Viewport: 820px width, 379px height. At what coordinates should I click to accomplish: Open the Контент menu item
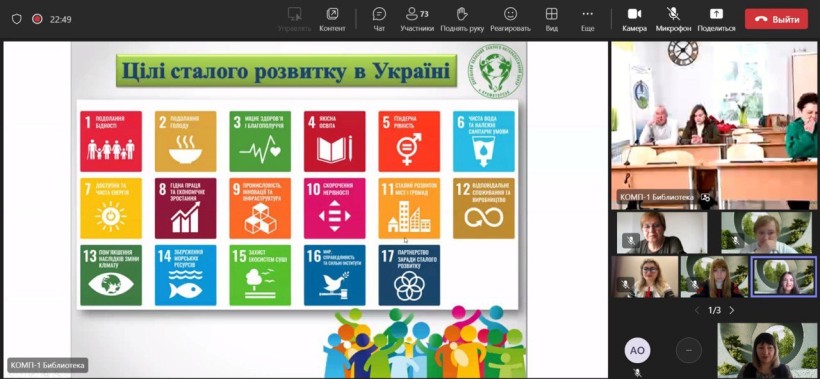tap(332, 19)
